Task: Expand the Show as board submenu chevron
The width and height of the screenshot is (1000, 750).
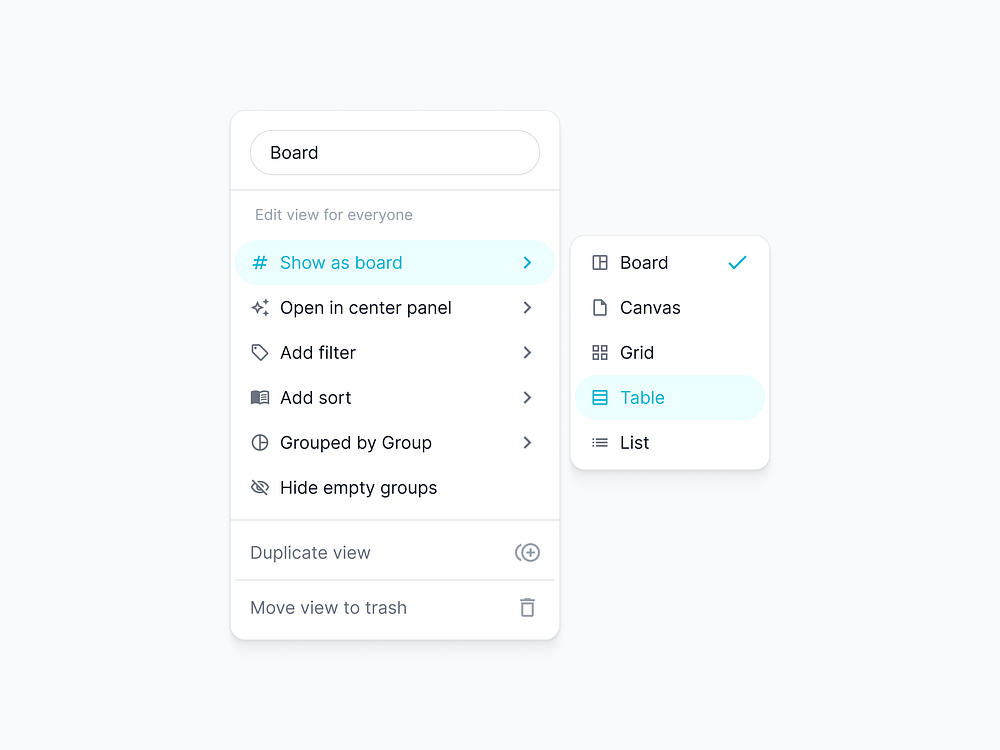Action: (x=527, y=262)
